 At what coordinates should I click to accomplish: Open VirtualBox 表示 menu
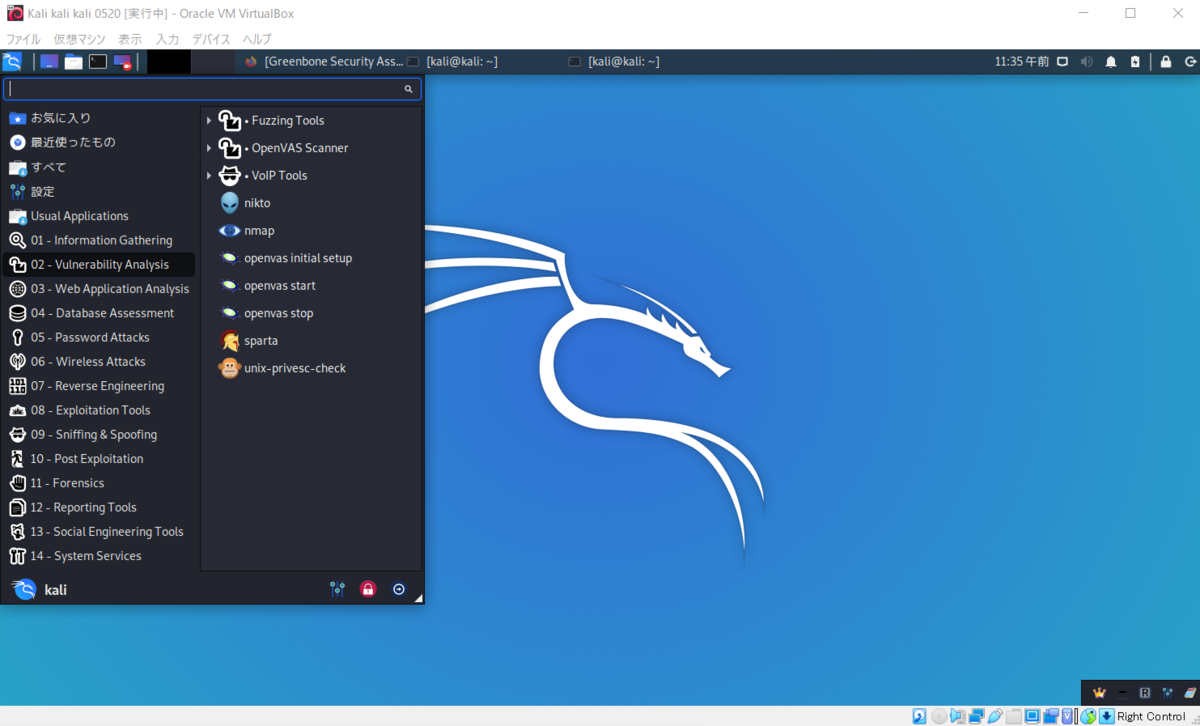pyautogui.click(x=130, y=39)
